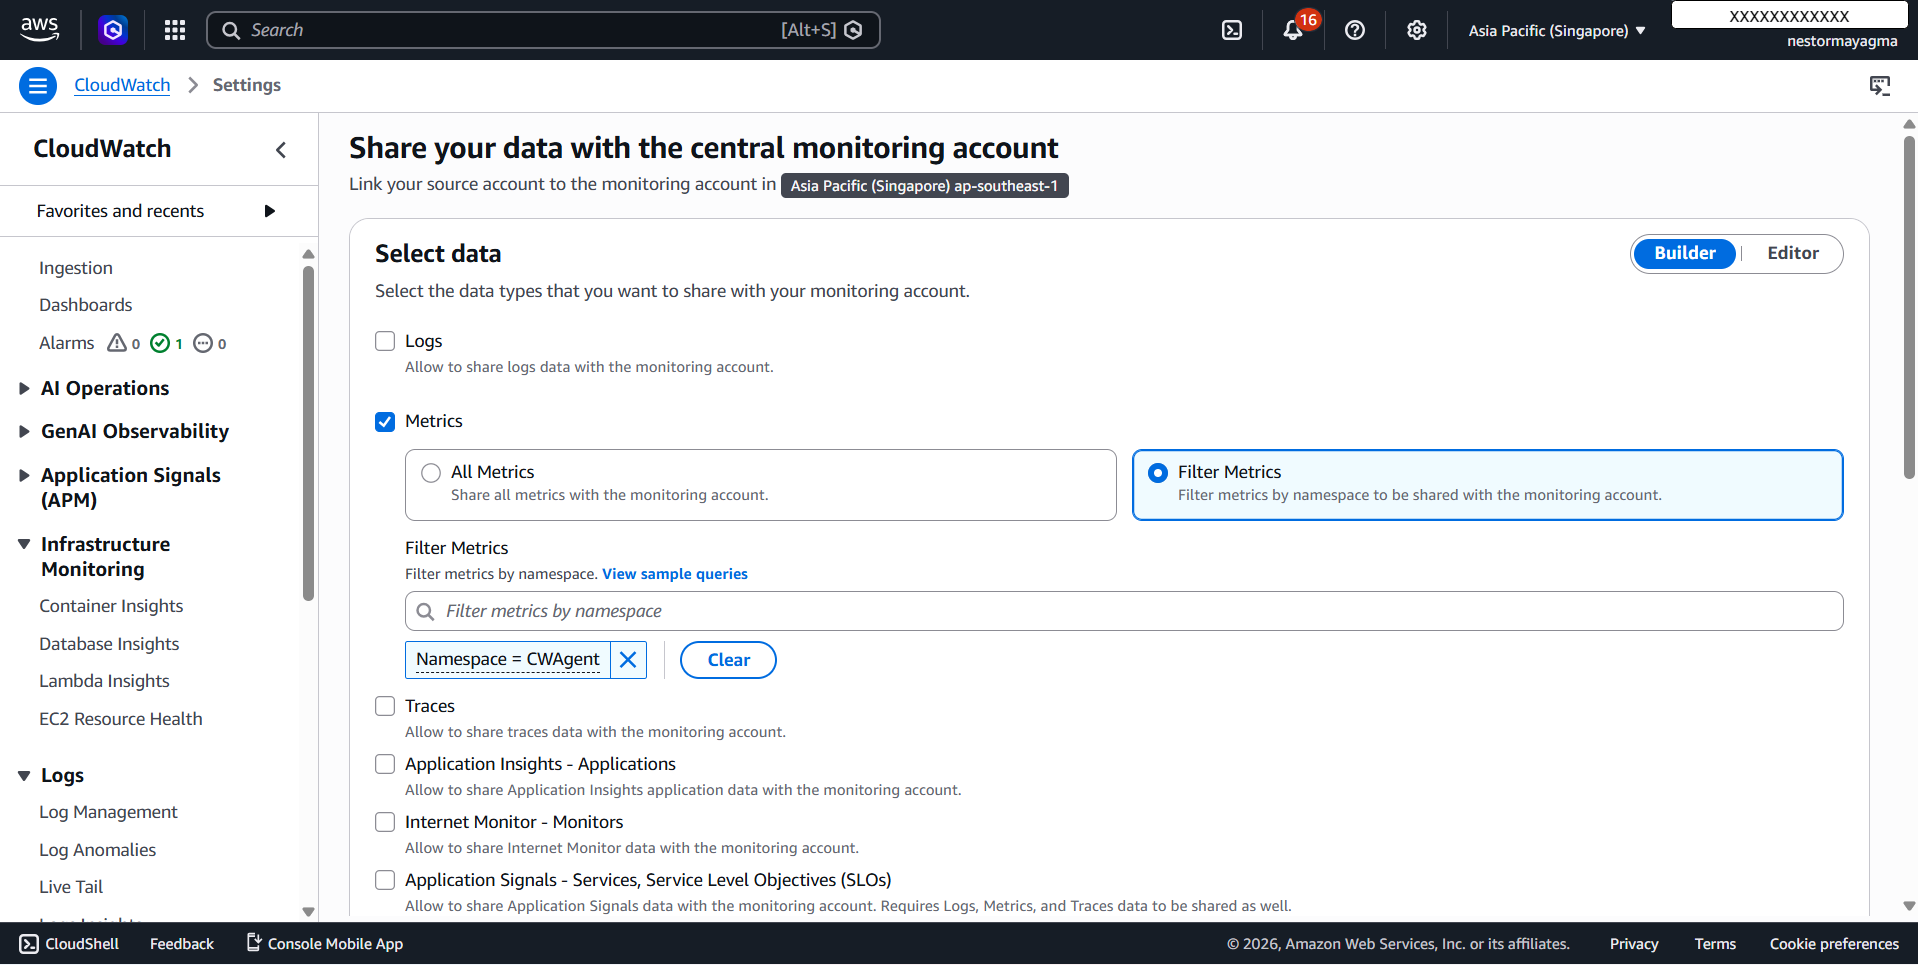Open Log Management in sidebar
The image size is (1919, 966).
pos(108,812)
